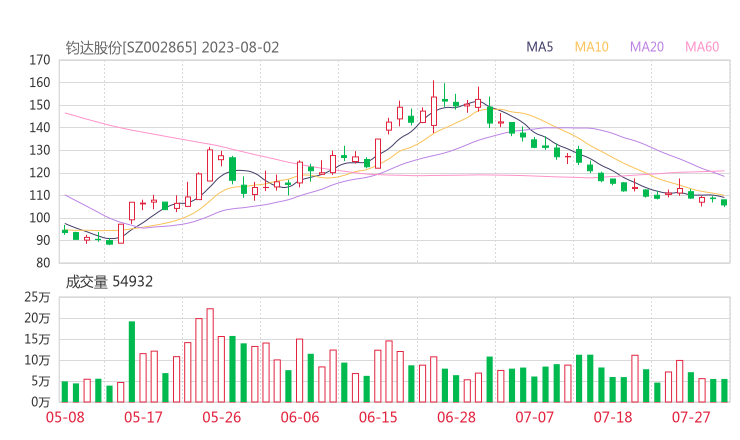Click the 25万 volume axis label

[x=37, y=297]
